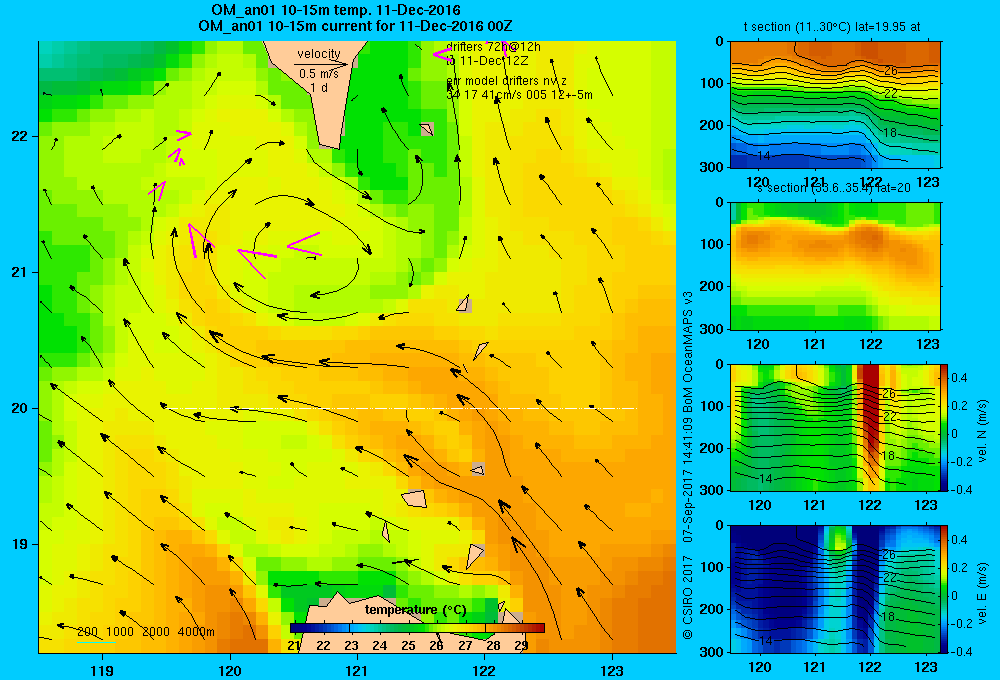Click the temperature colorbar tick label '23'
This screenshot has height=680, width=1000.
351,646
